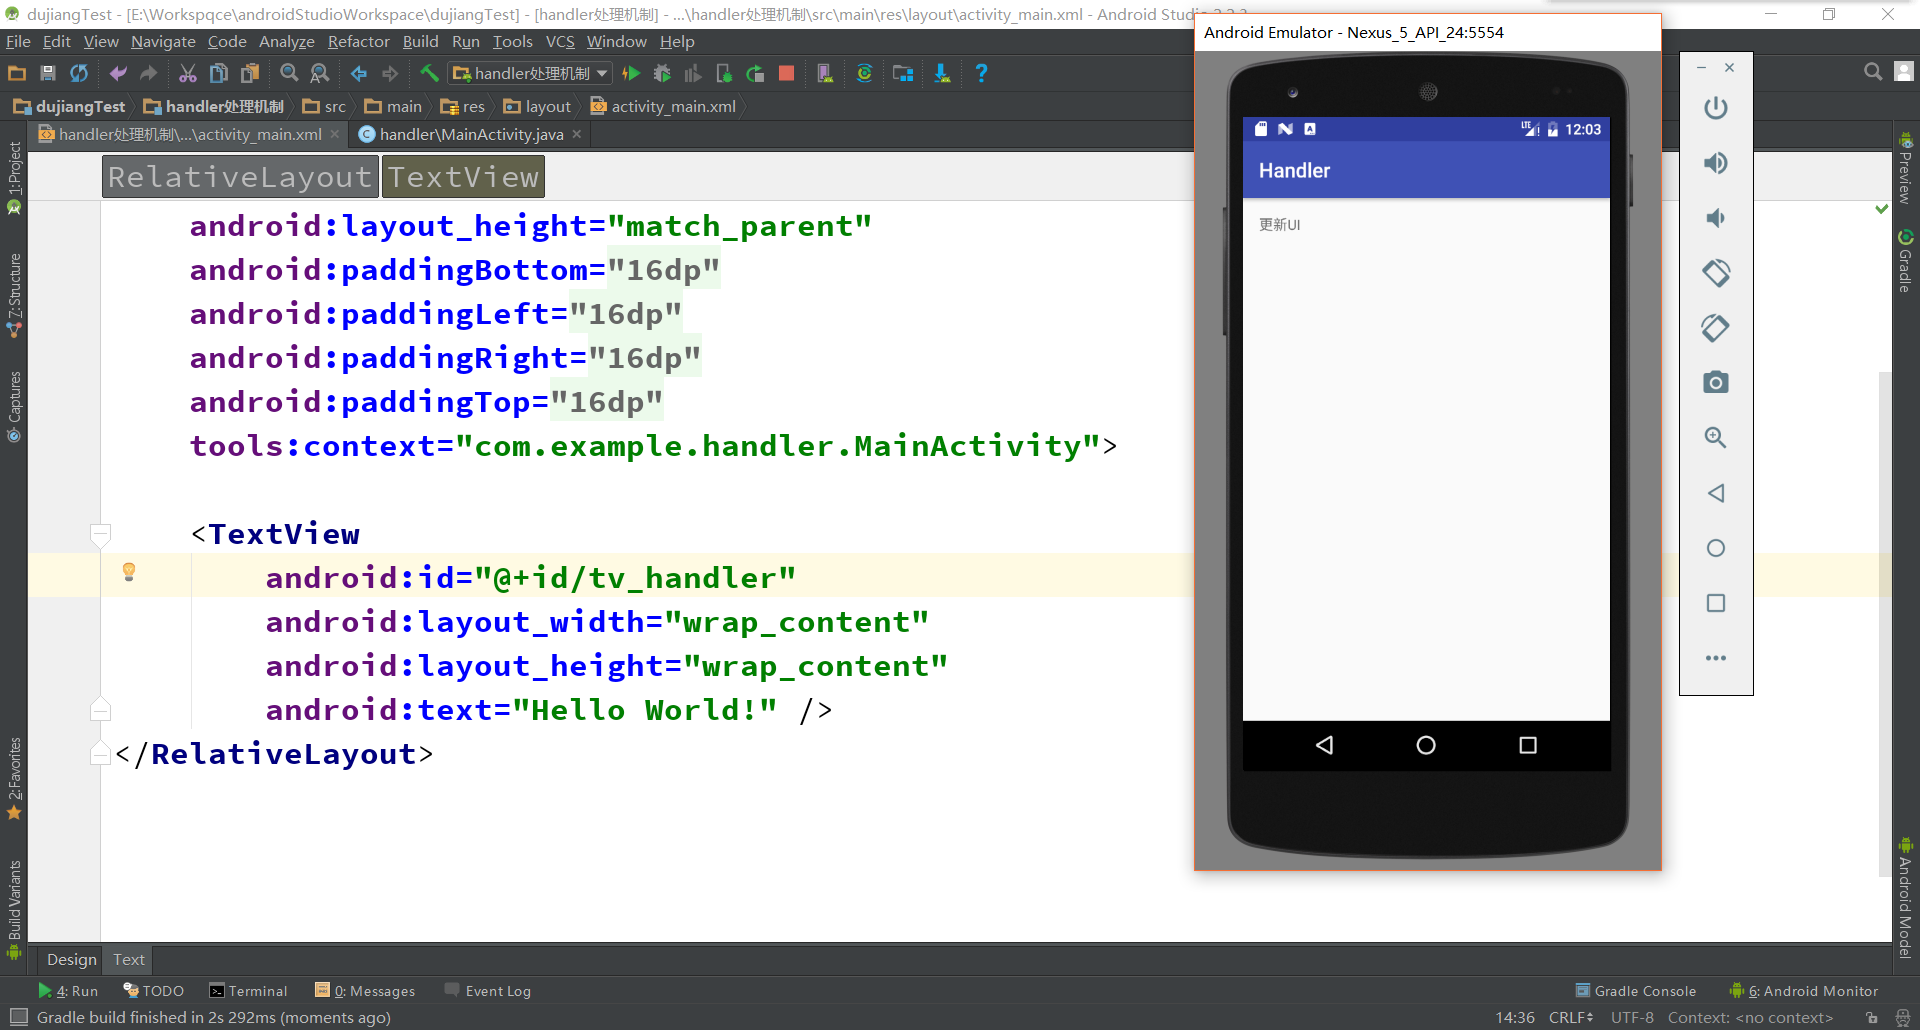Open the Build menu
1920x1030 pixels.
[420, 41]
